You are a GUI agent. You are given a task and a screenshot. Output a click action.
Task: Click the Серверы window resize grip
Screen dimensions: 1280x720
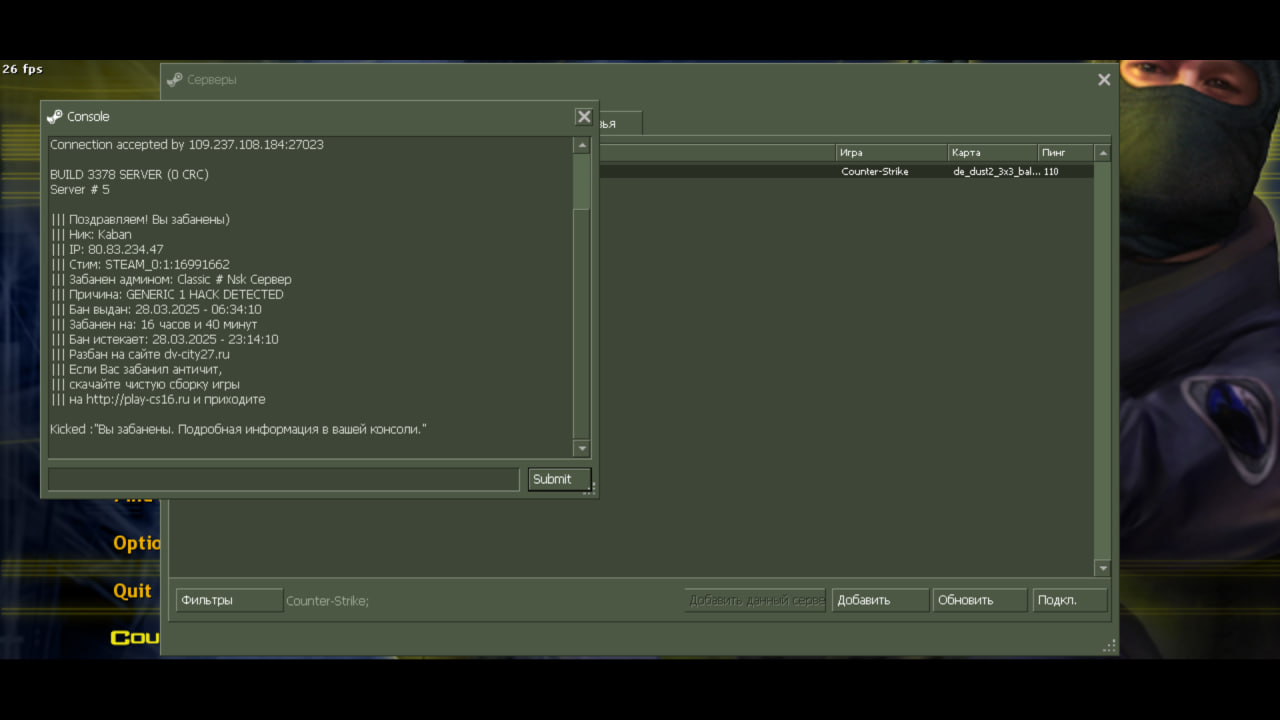pyautogui.click(x=1109, y=646)
